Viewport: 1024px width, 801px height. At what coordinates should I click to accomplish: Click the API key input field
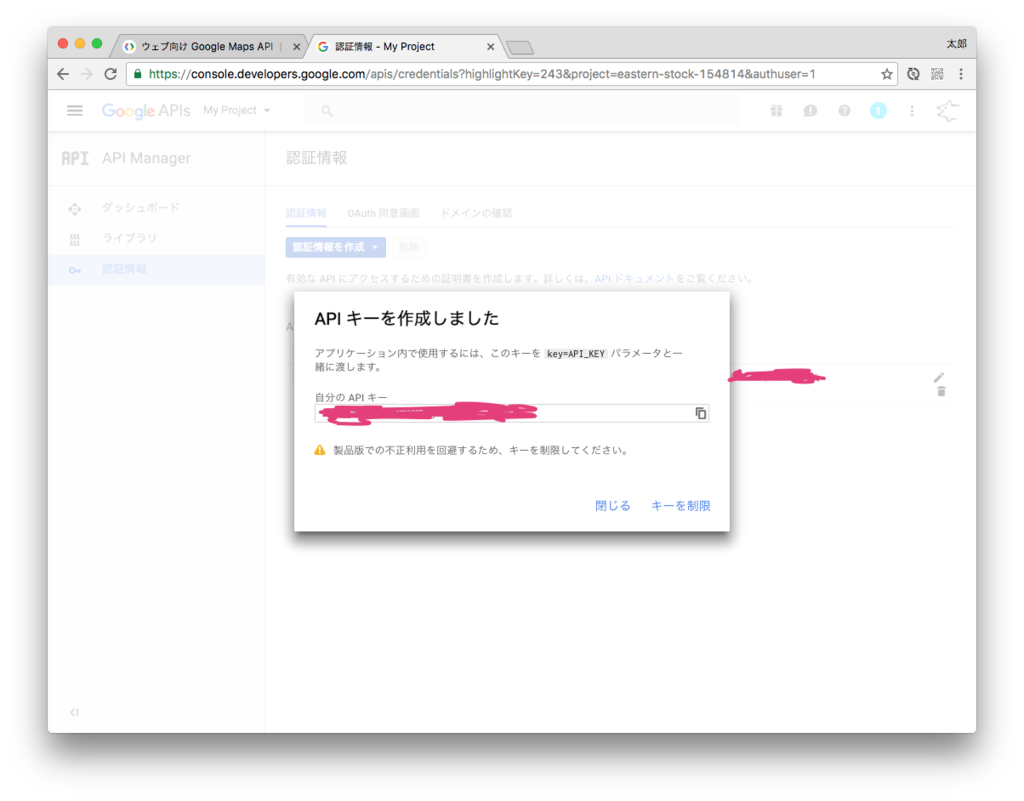click(x=500, y=413)
